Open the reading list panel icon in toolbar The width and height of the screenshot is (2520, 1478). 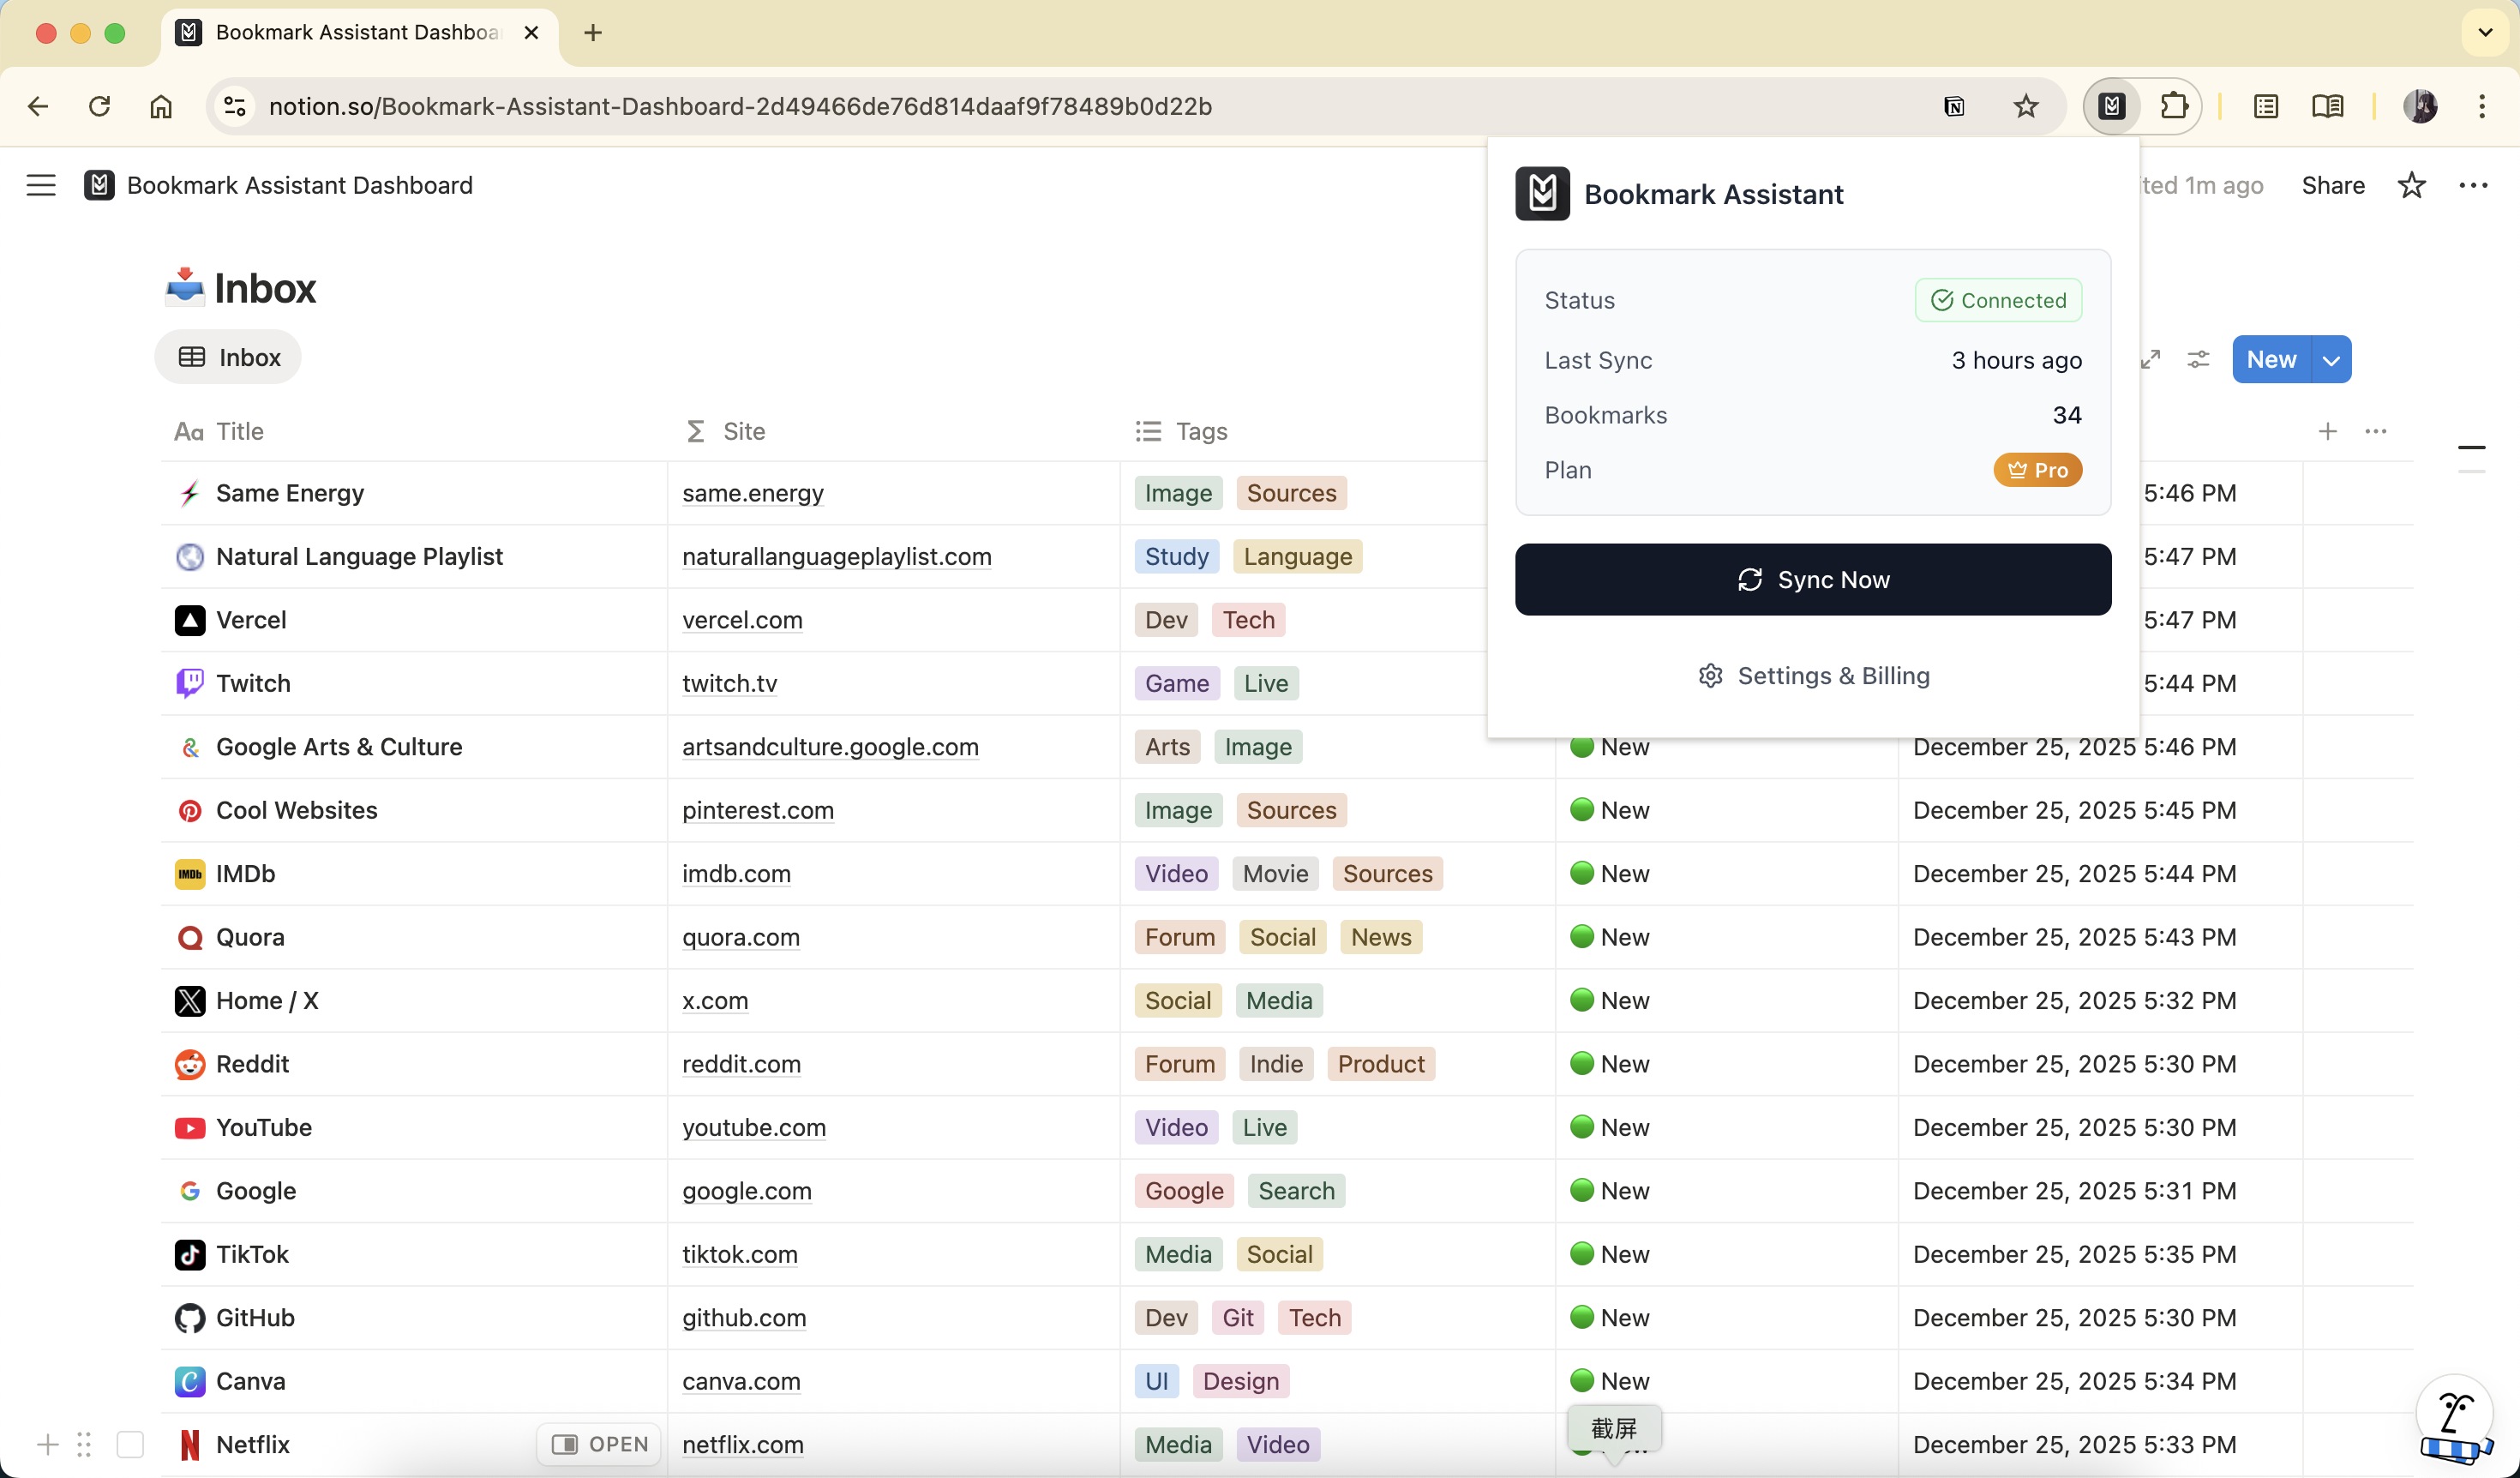tap(2328, 106)
